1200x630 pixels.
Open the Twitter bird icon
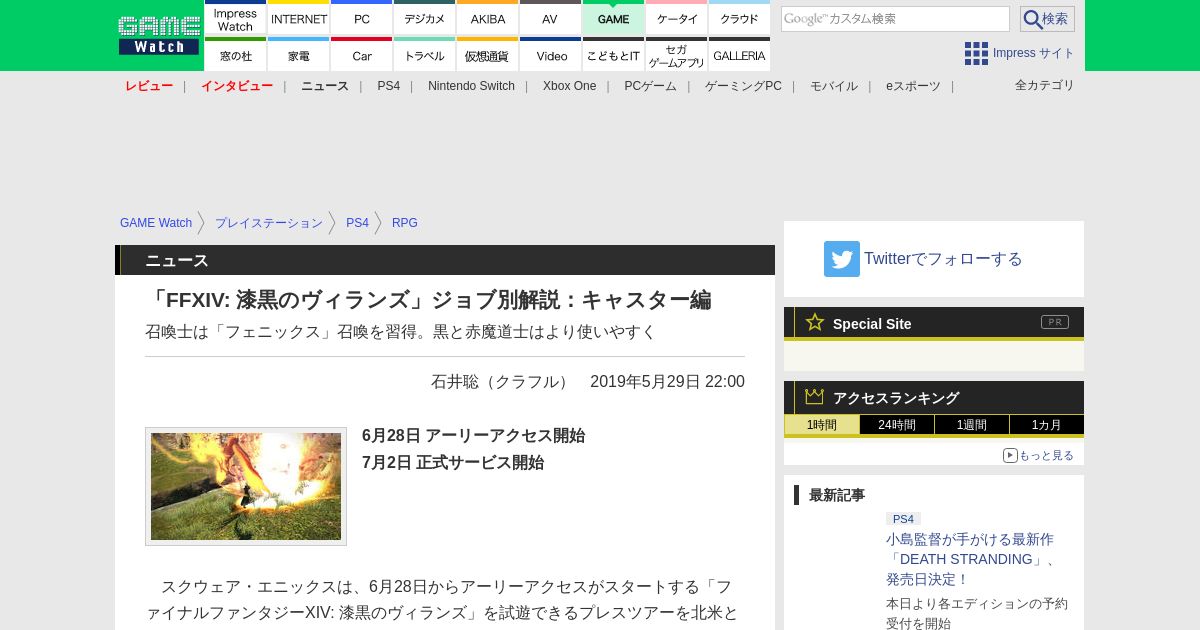coord(842,259)
